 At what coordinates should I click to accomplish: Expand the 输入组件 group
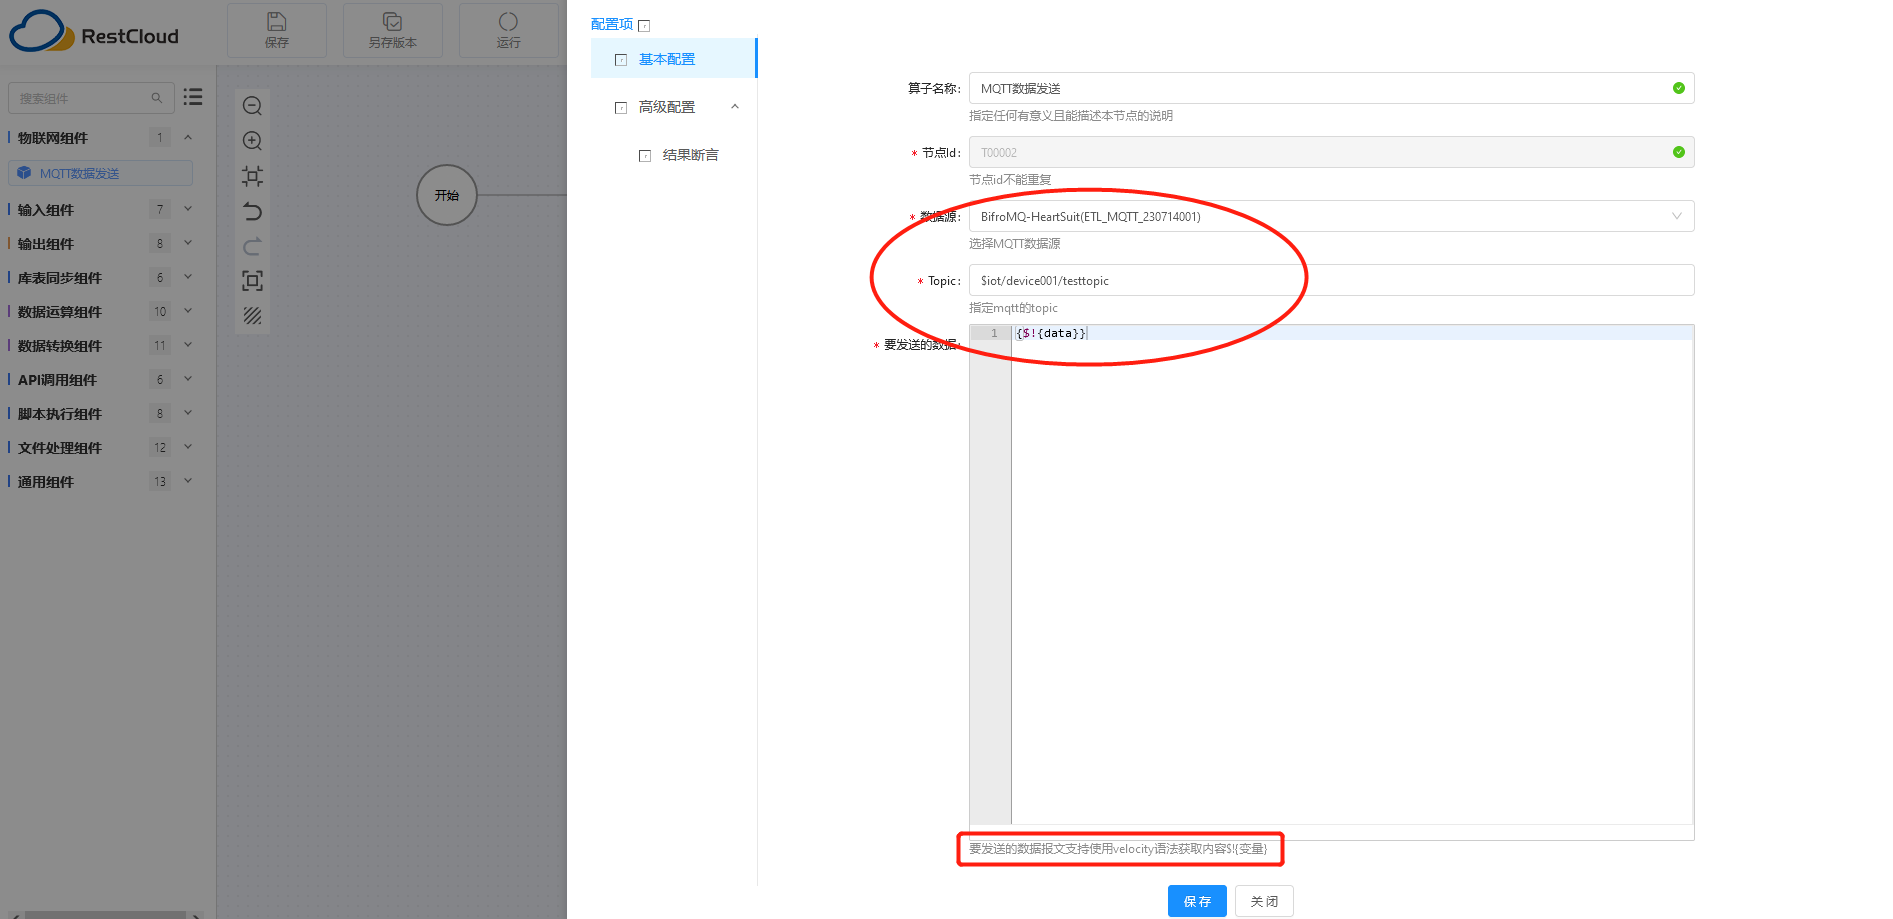point(188,209)
